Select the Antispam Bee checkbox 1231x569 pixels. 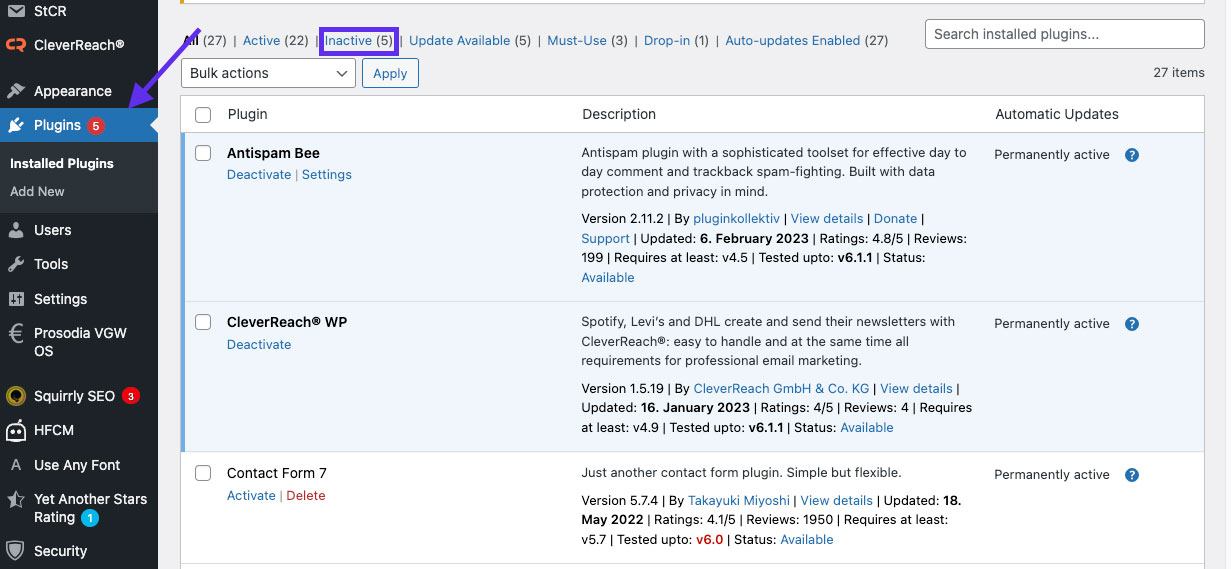coord(203,153)
